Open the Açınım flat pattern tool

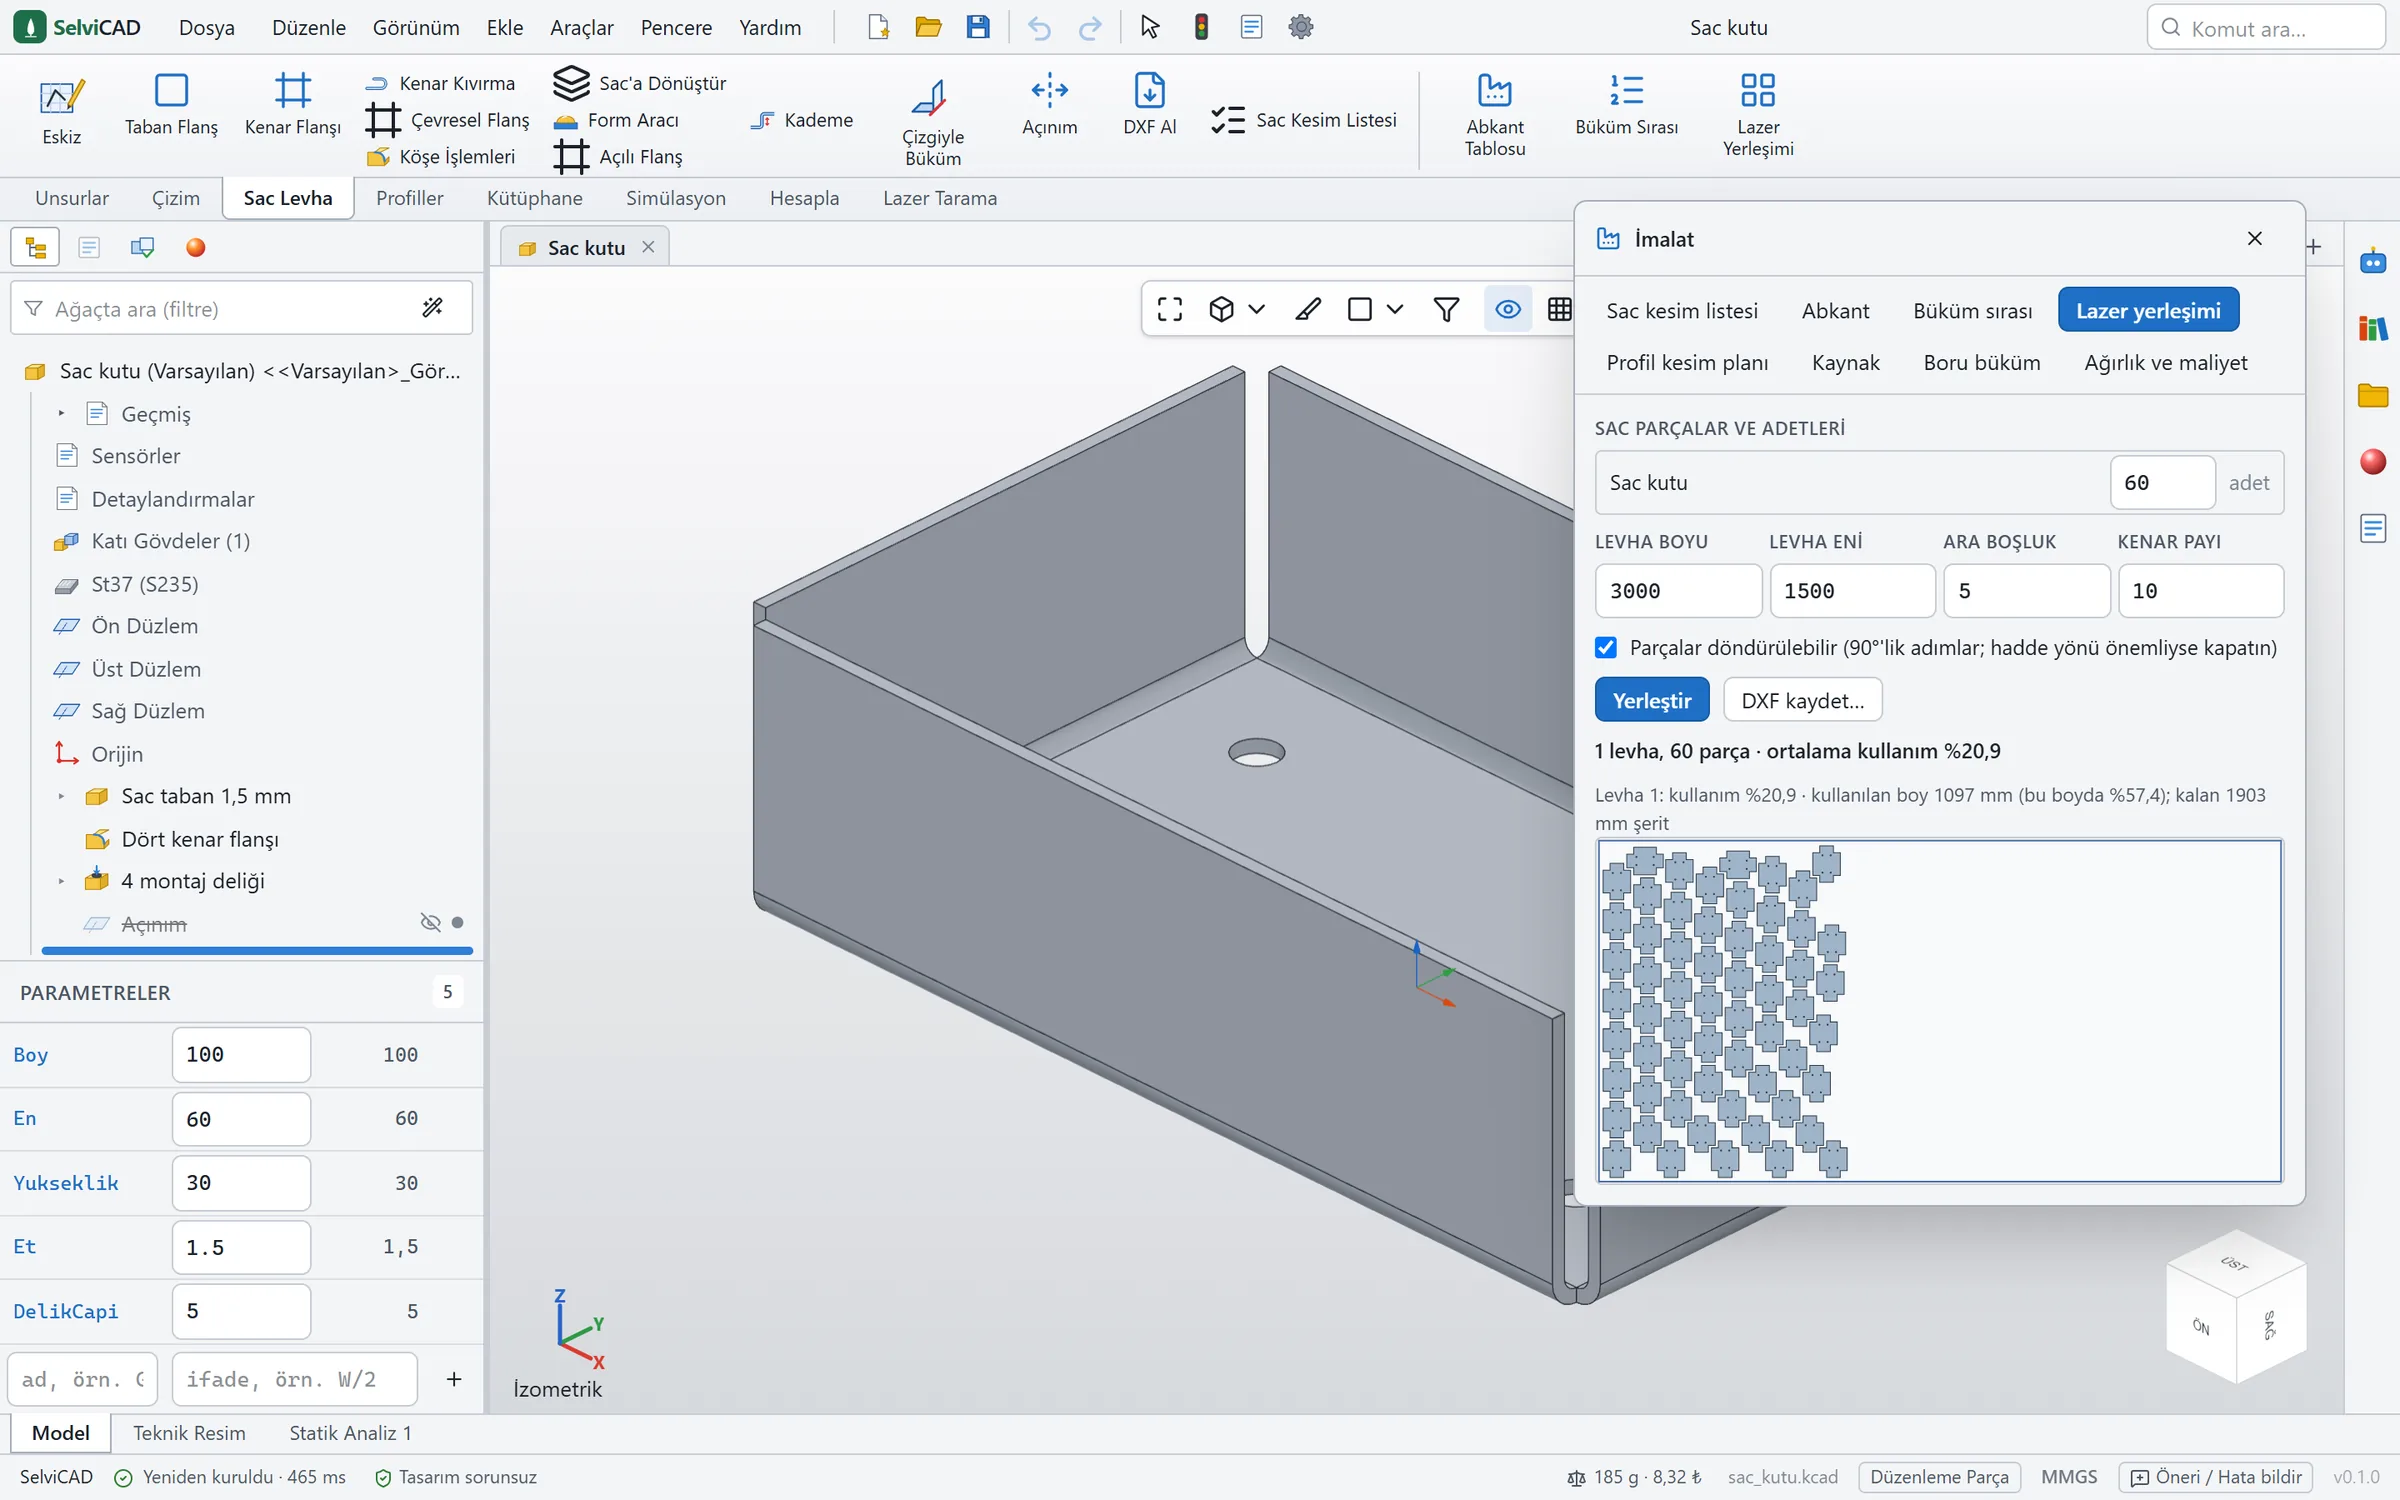tap(1049, 106)
